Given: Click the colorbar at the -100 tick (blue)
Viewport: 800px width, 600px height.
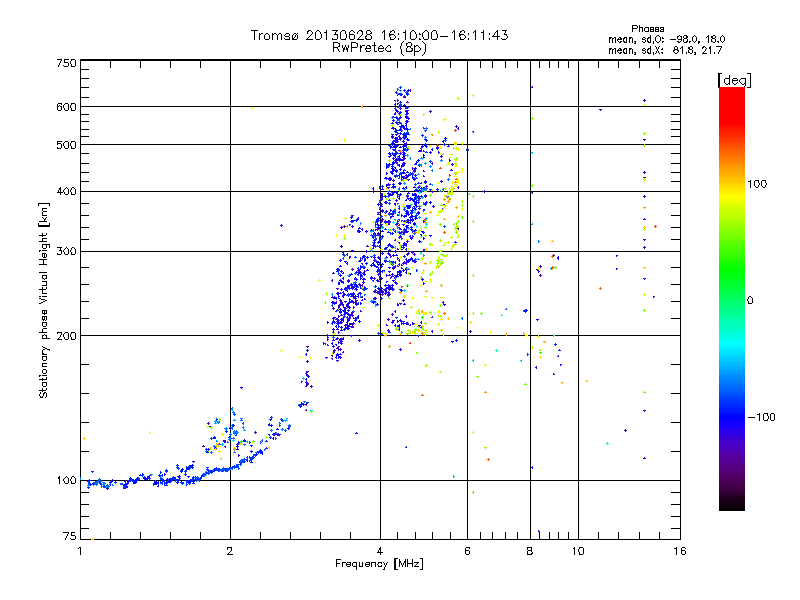Looking at the screenshot, I should 732,417.
